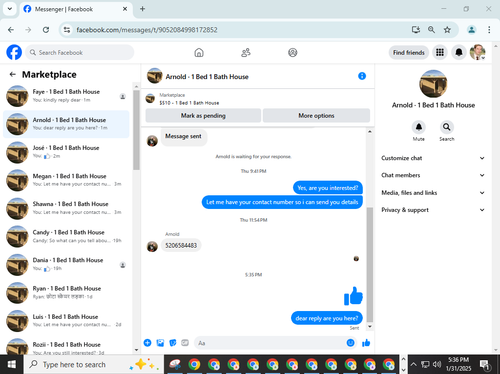Click the back arrow beside Marketplace
The image size is (500, 374).
13,74
